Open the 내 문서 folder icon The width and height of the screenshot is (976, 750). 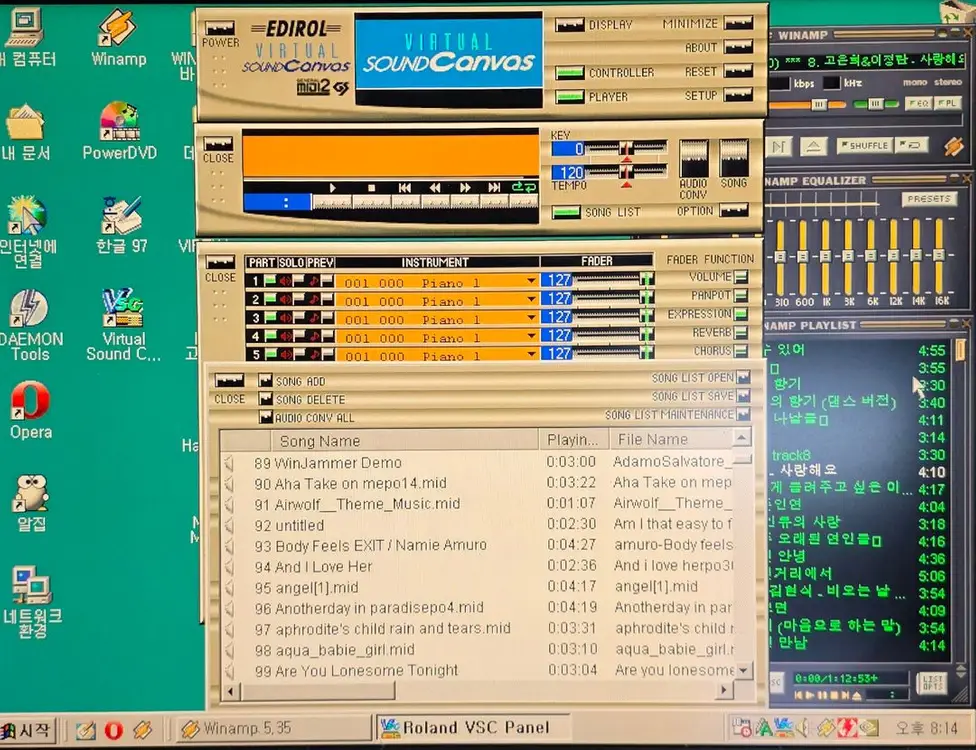(x=25, y=132)
